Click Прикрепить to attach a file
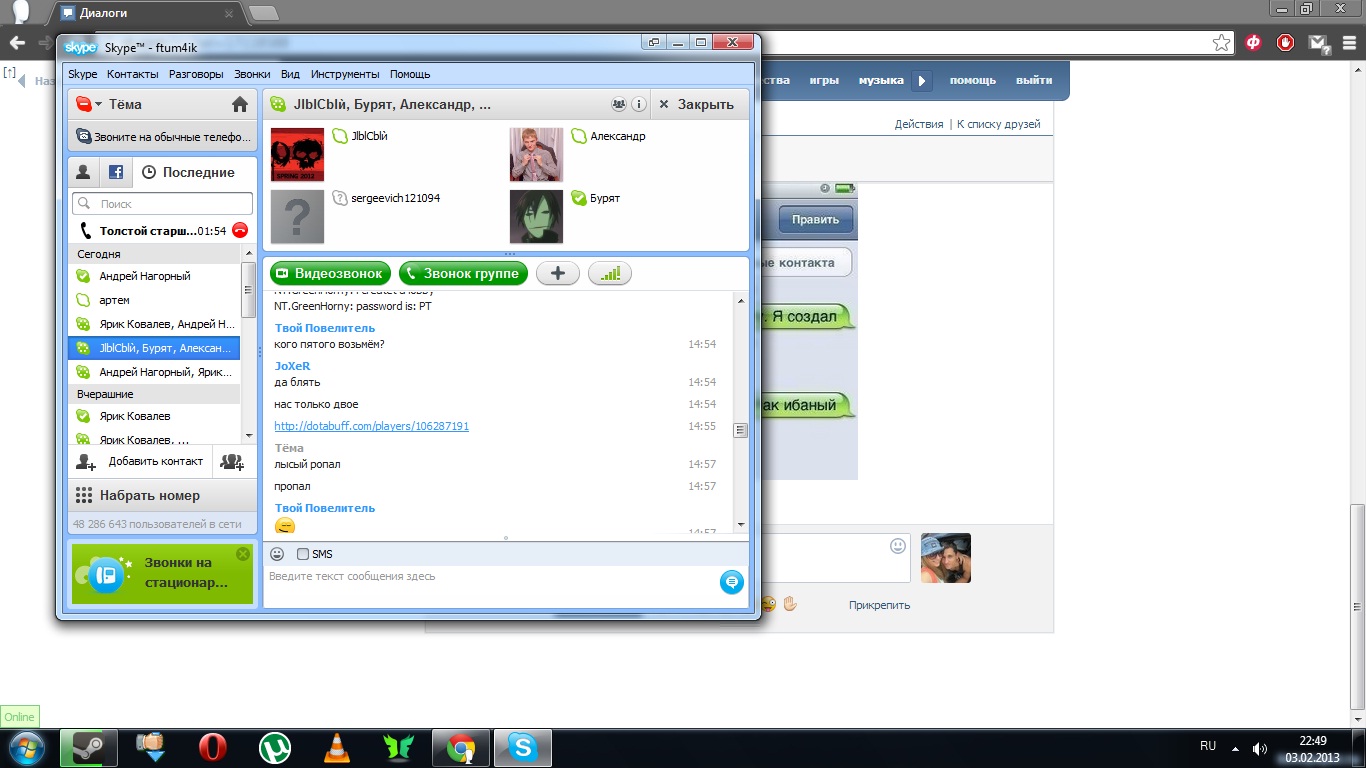Image resolution: width=1366 pixels, height=768 pixels. (879, 605)
